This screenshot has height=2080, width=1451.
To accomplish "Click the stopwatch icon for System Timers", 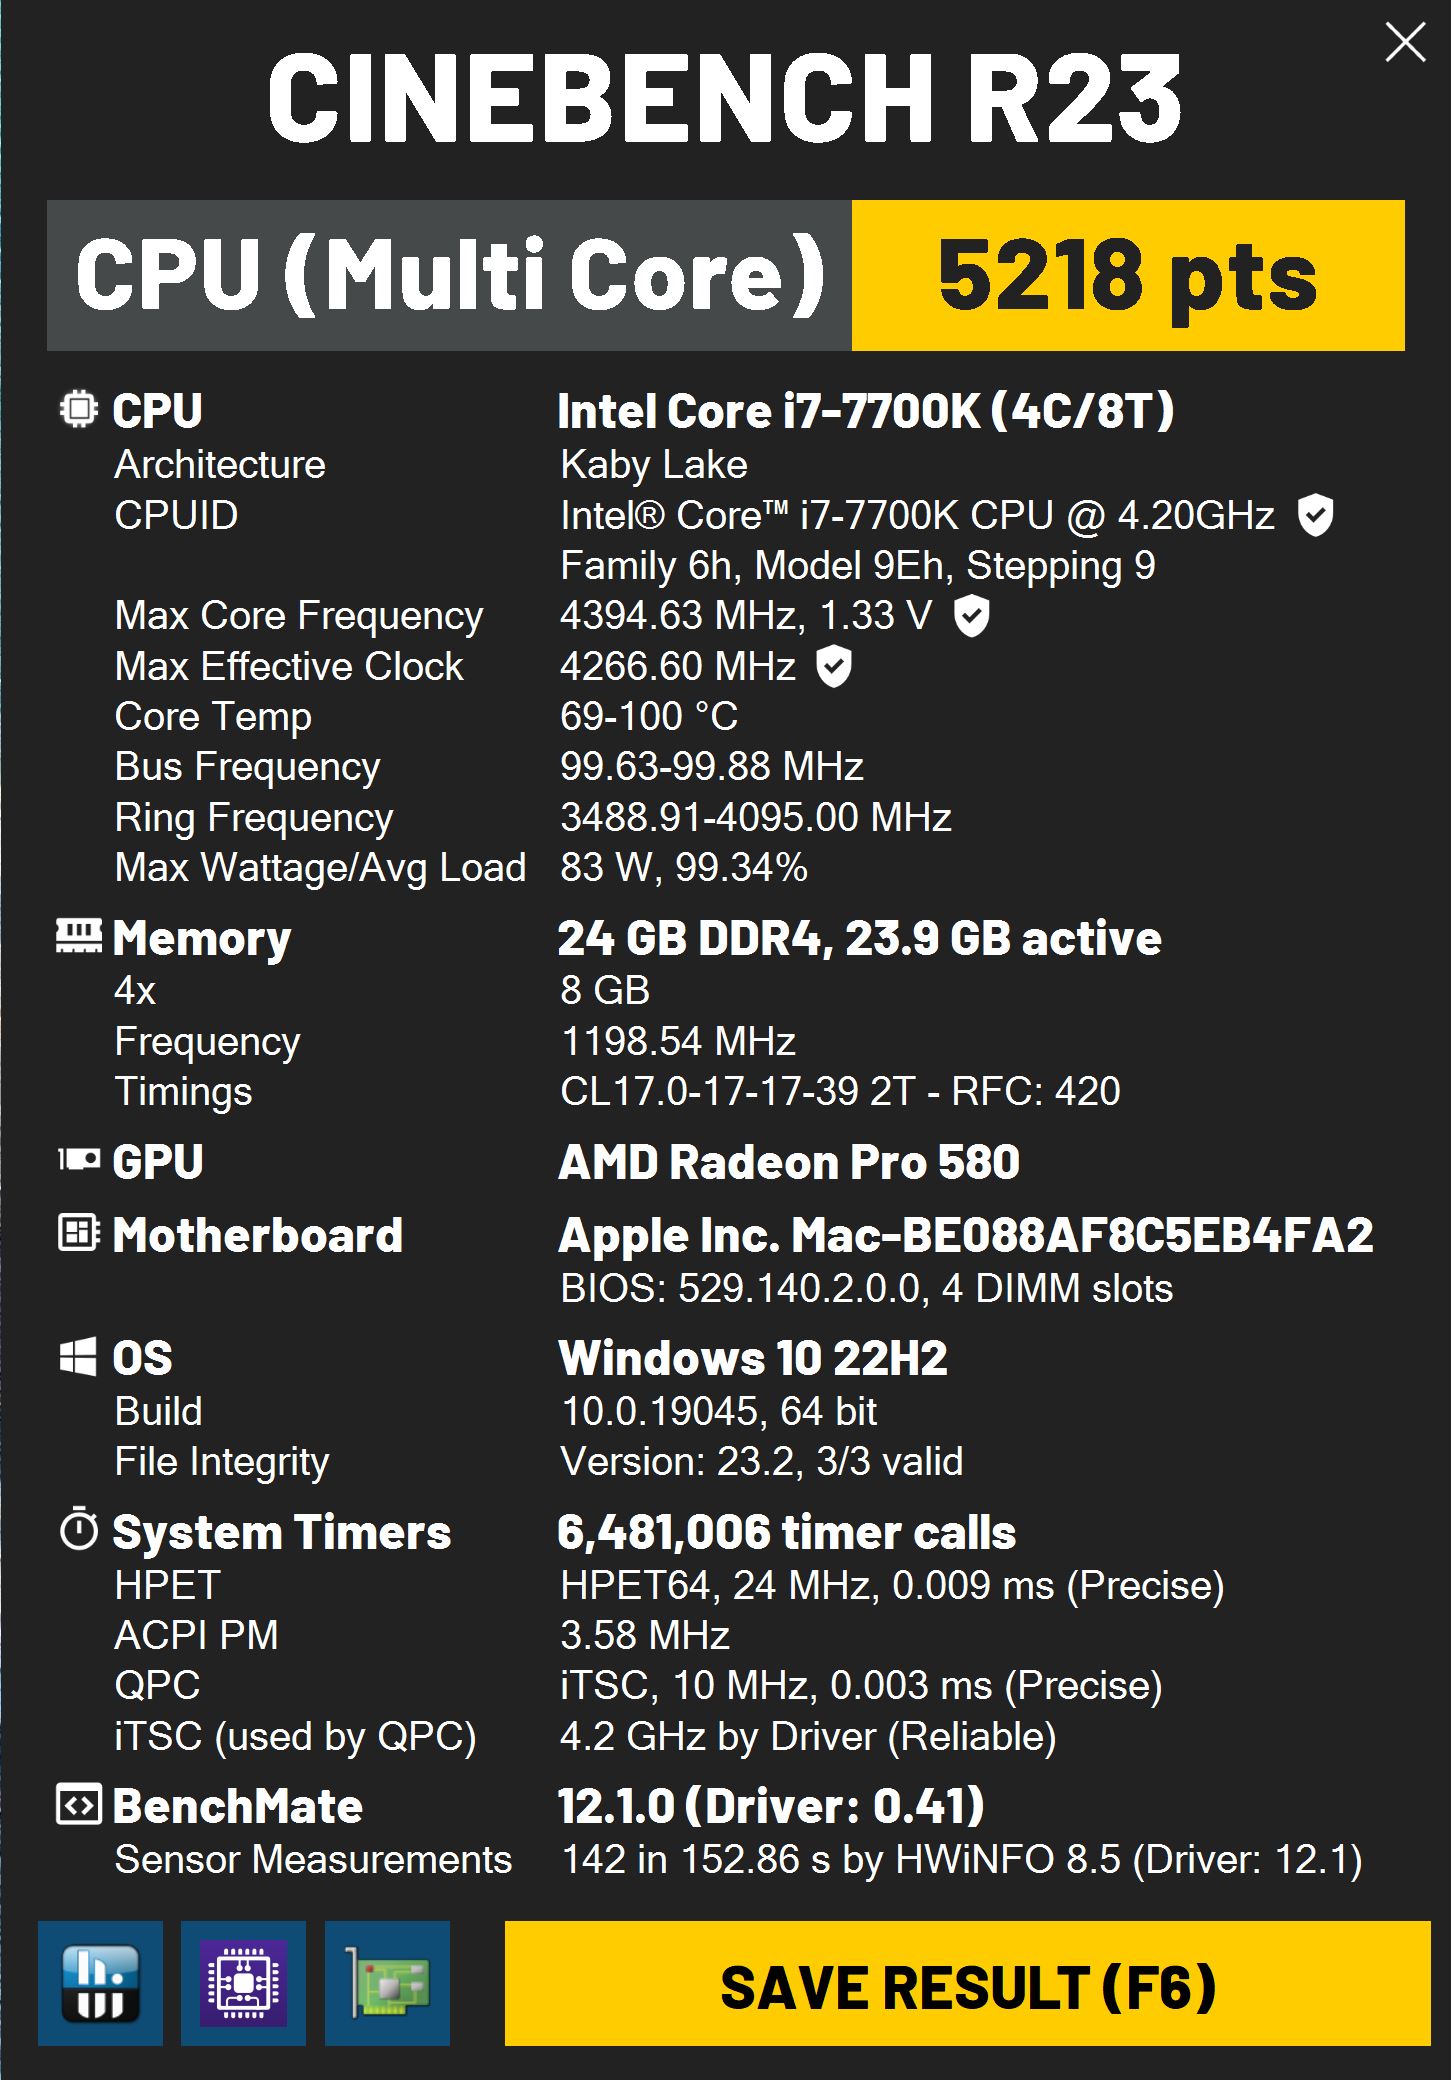I will coord(79,1531).
